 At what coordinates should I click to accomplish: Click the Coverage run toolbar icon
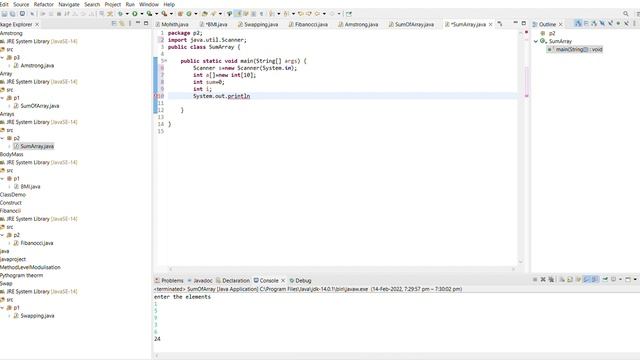click(x=149, y=13)
